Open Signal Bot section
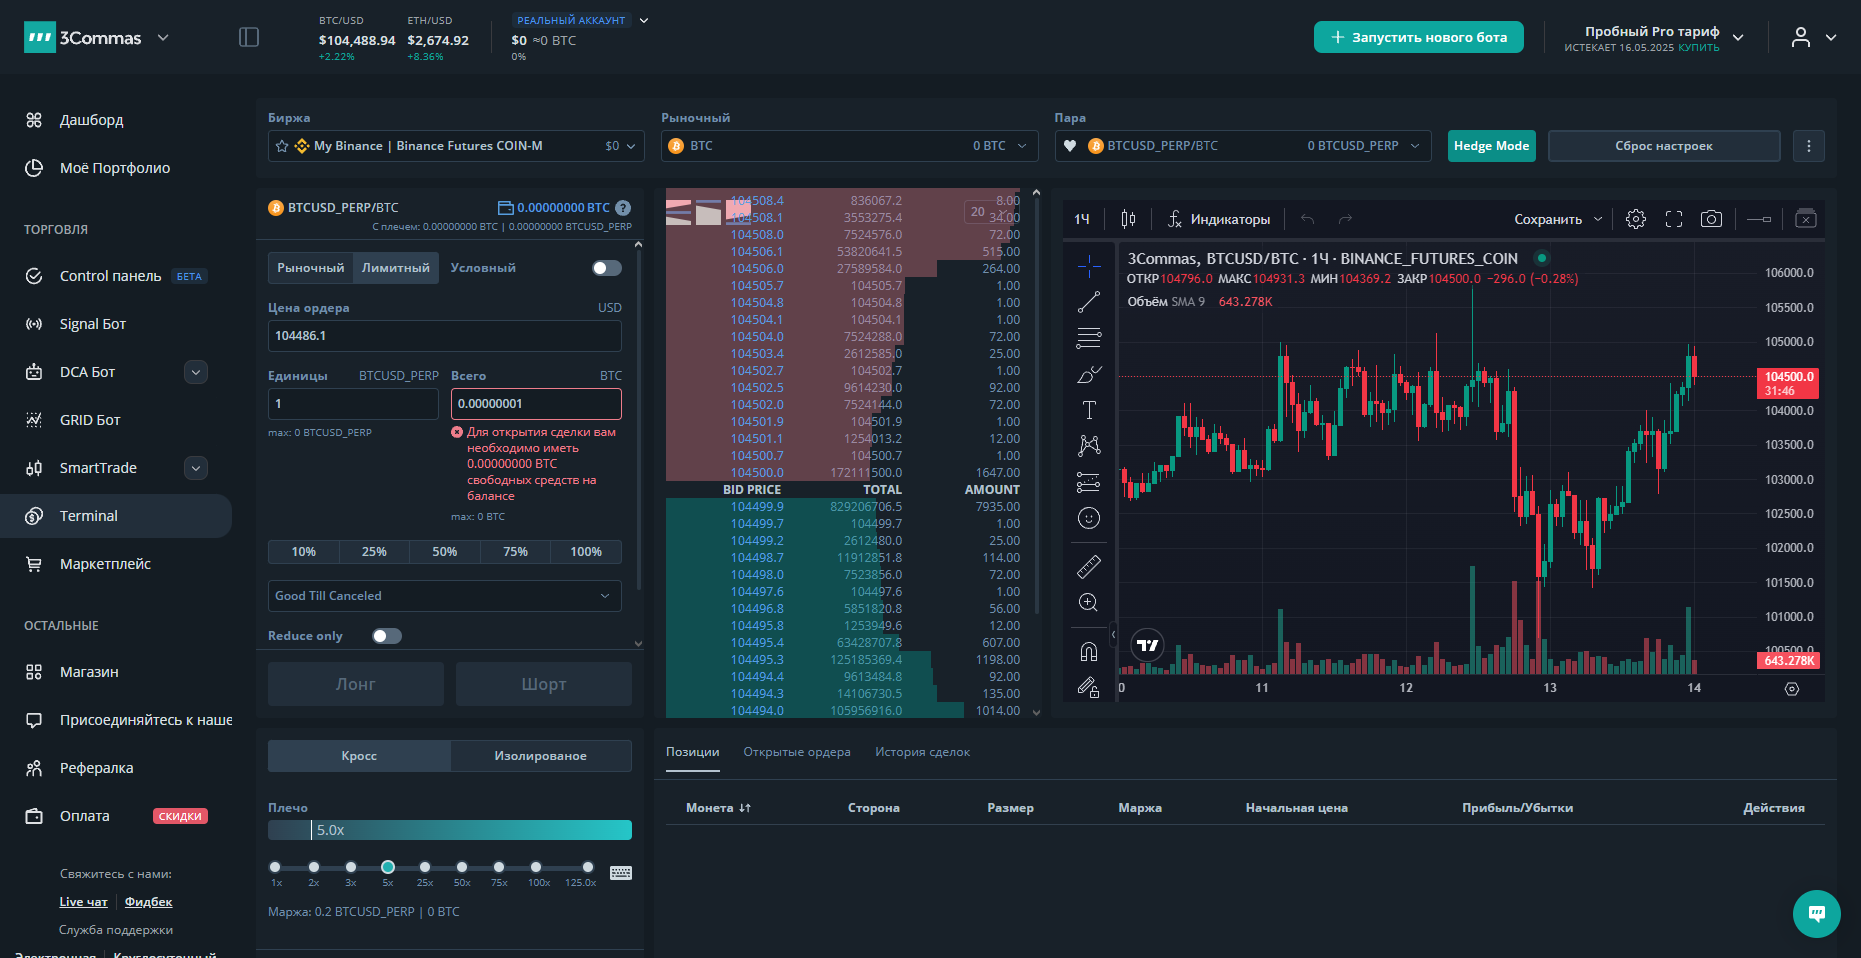The height and width of the screenshot is (958, 1861). pyautogui.click(x=92, y=324)
